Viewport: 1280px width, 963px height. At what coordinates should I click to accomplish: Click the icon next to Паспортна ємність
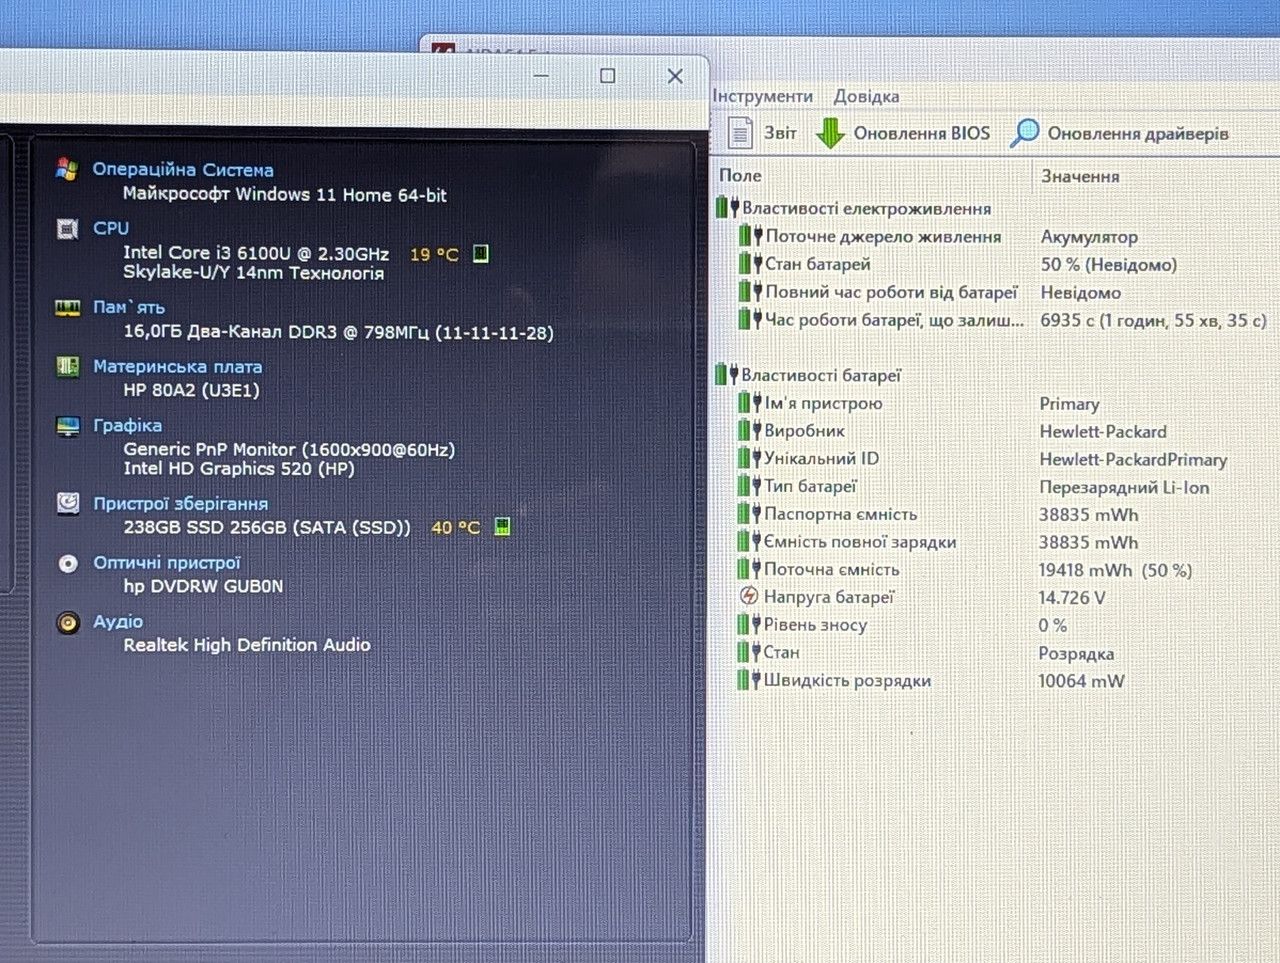point(749,514)
